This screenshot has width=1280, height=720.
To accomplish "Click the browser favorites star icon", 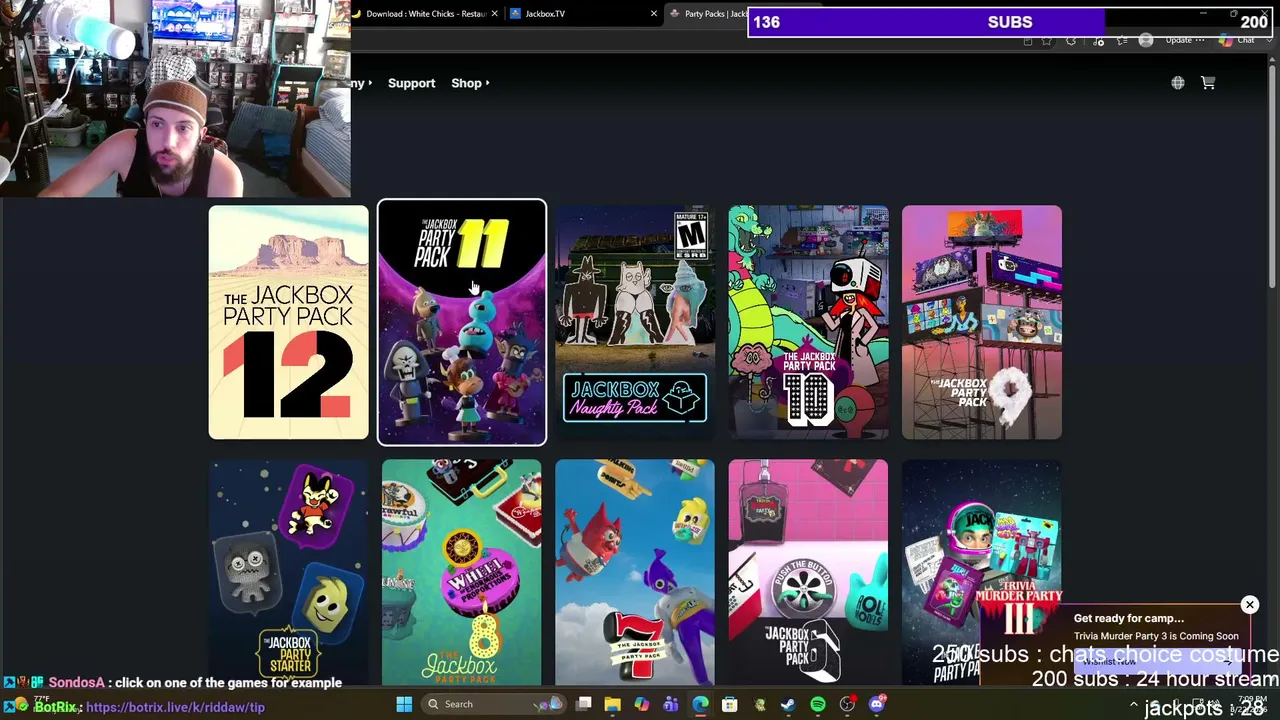I will pyautogui.click(x=1047, y=41).
